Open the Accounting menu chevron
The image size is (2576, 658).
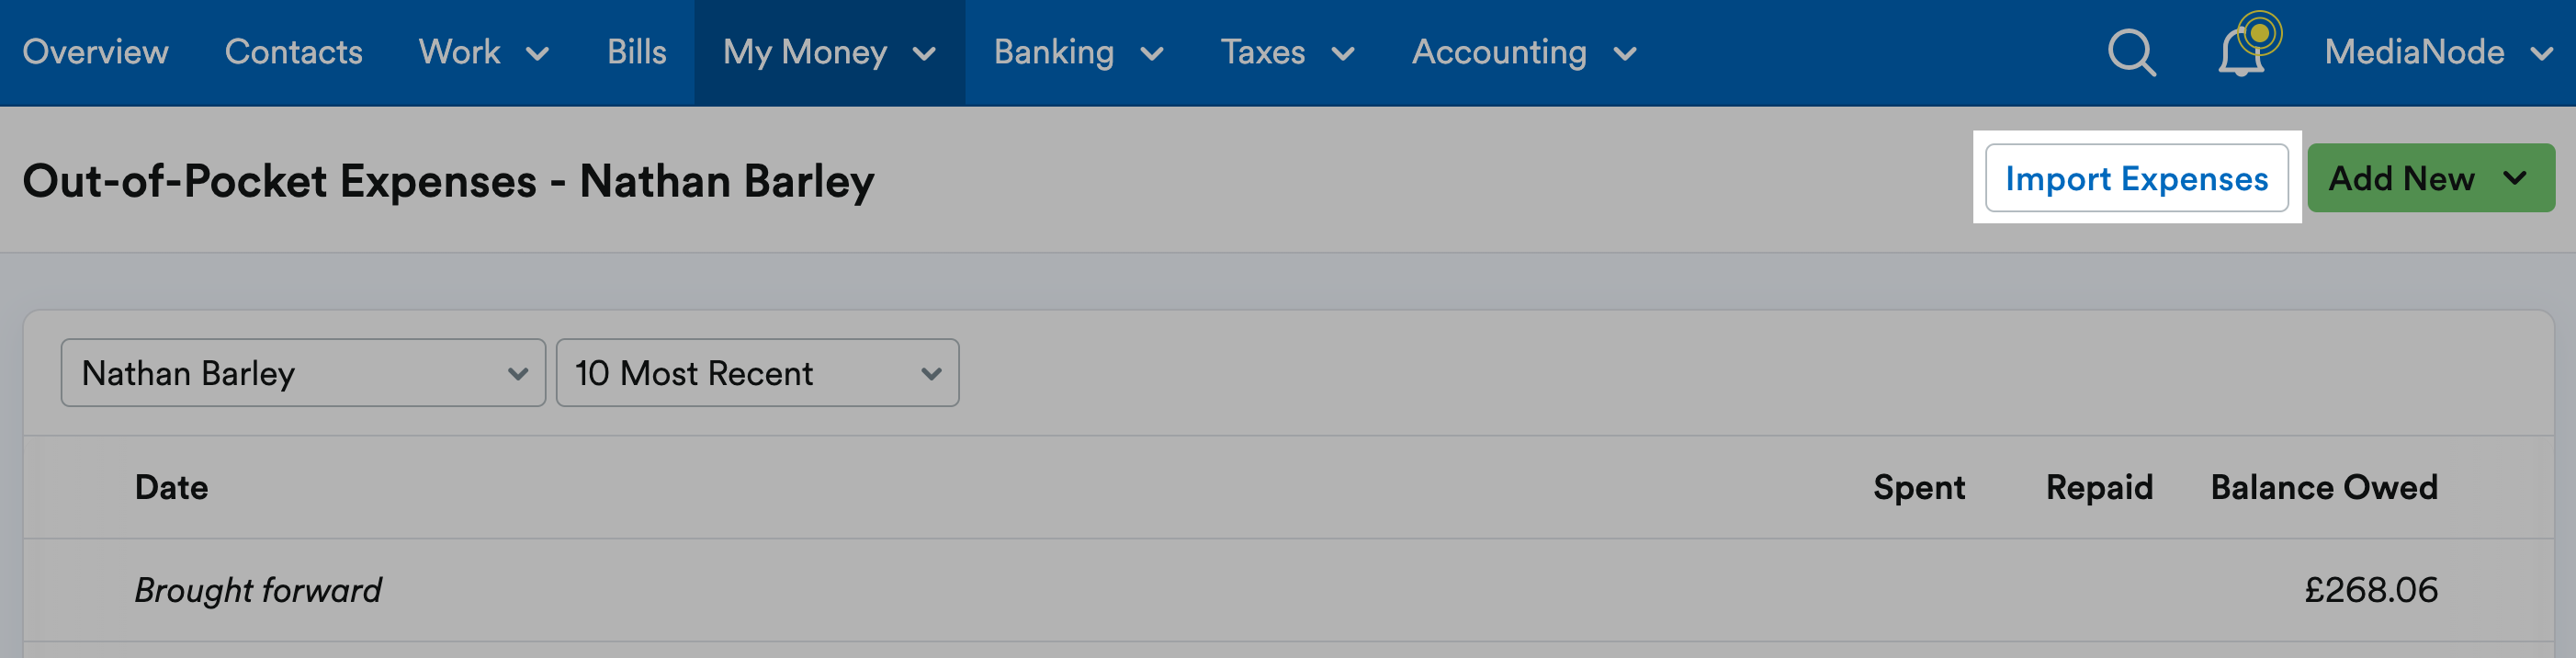(x=1627, y=55)
